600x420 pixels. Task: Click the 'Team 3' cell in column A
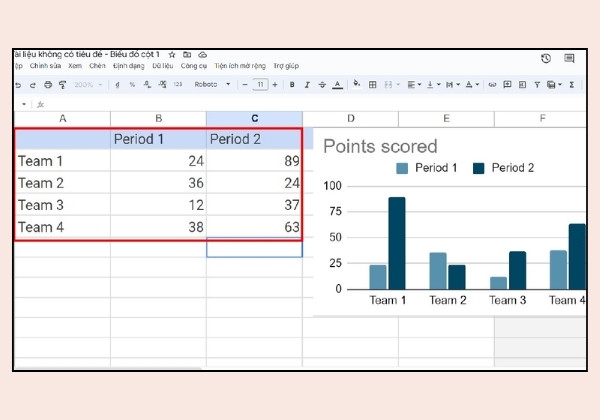62,205
